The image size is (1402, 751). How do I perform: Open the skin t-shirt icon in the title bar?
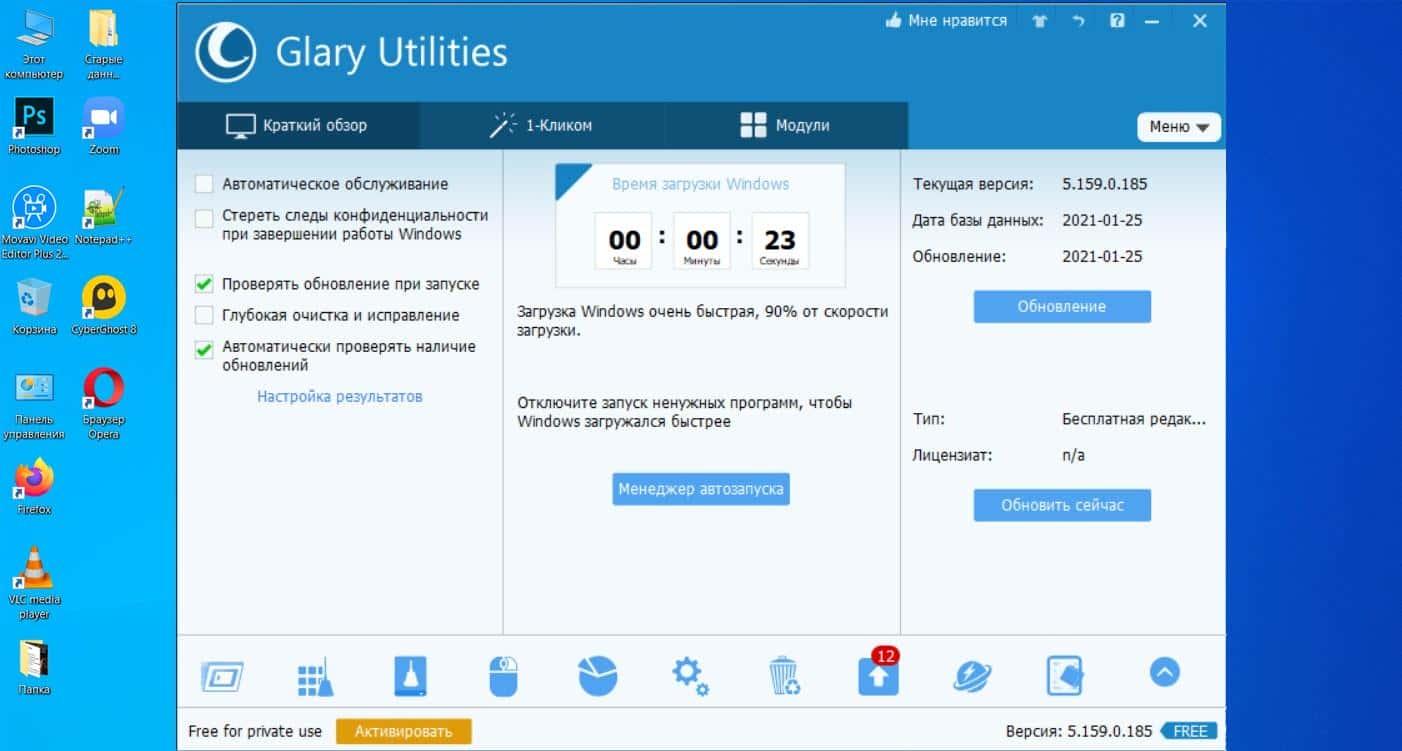1040,21
